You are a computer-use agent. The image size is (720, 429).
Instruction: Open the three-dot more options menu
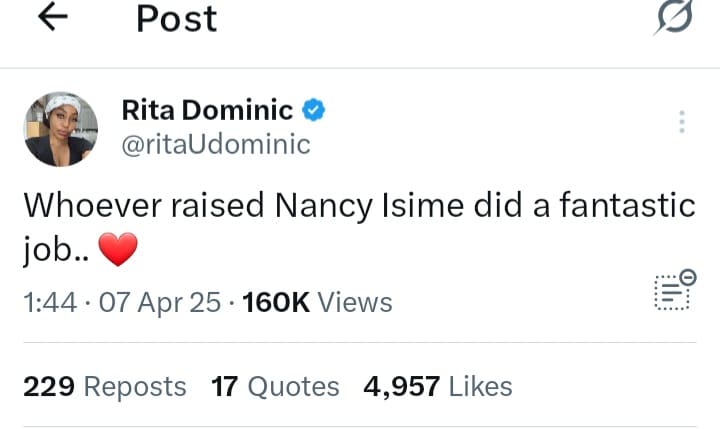(x=682, y=122)
